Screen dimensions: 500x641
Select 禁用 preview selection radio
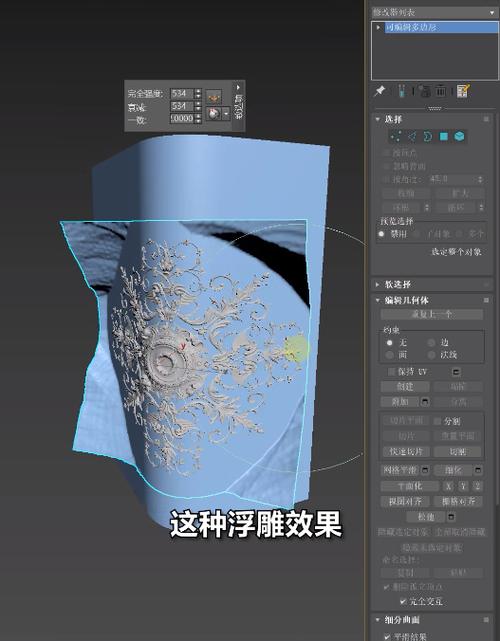pyautogui.click(x=381, y=234)
